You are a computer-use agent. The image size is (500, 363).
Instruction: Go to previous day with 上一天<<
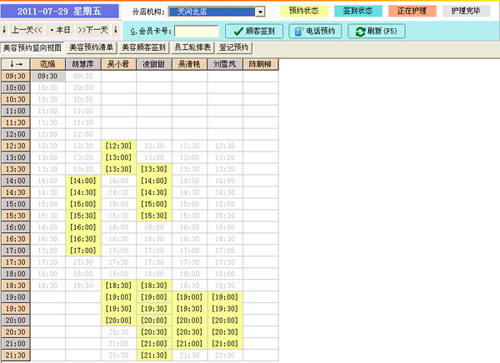[x=27, y=30]
